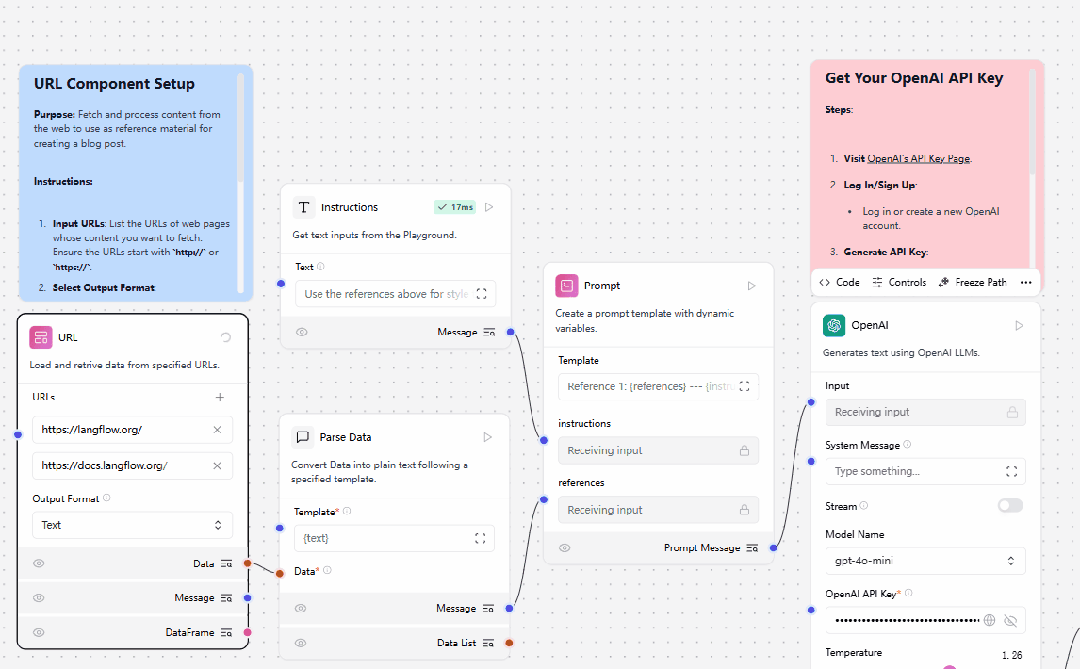Screen dimensions: 1080x669
Task: Click the Prompt component icon
Action: tap(567, 285)
